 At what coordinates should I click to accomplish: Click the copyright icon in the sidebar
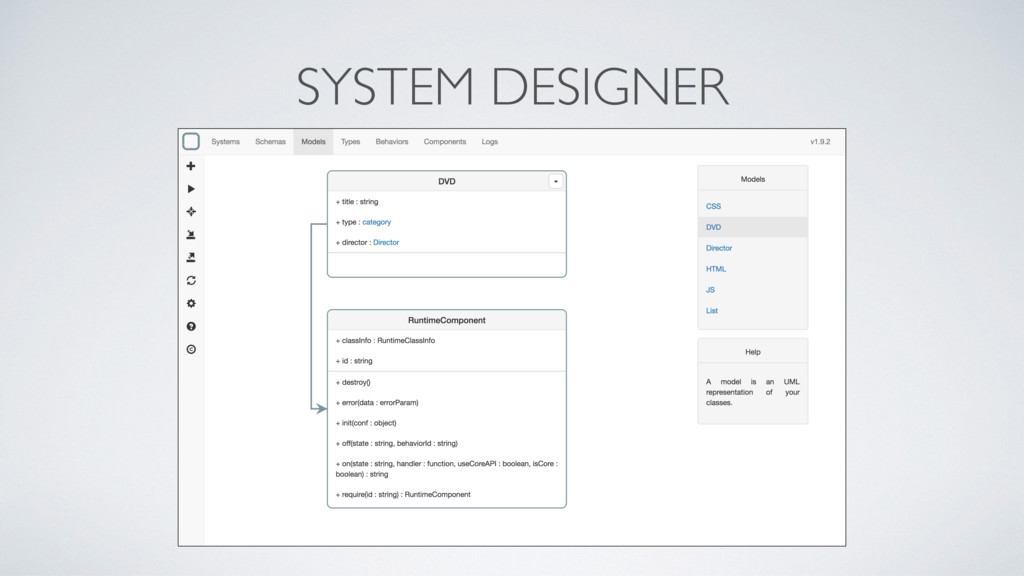191,349
